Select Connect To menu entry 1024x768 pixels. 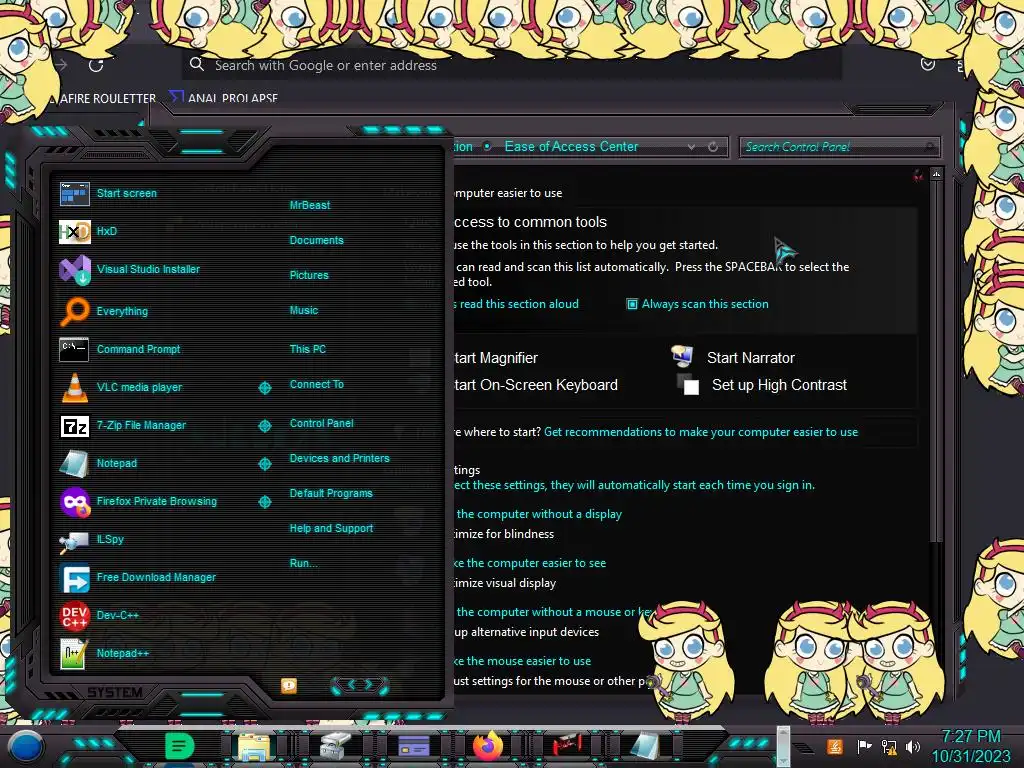coord(316,385)
